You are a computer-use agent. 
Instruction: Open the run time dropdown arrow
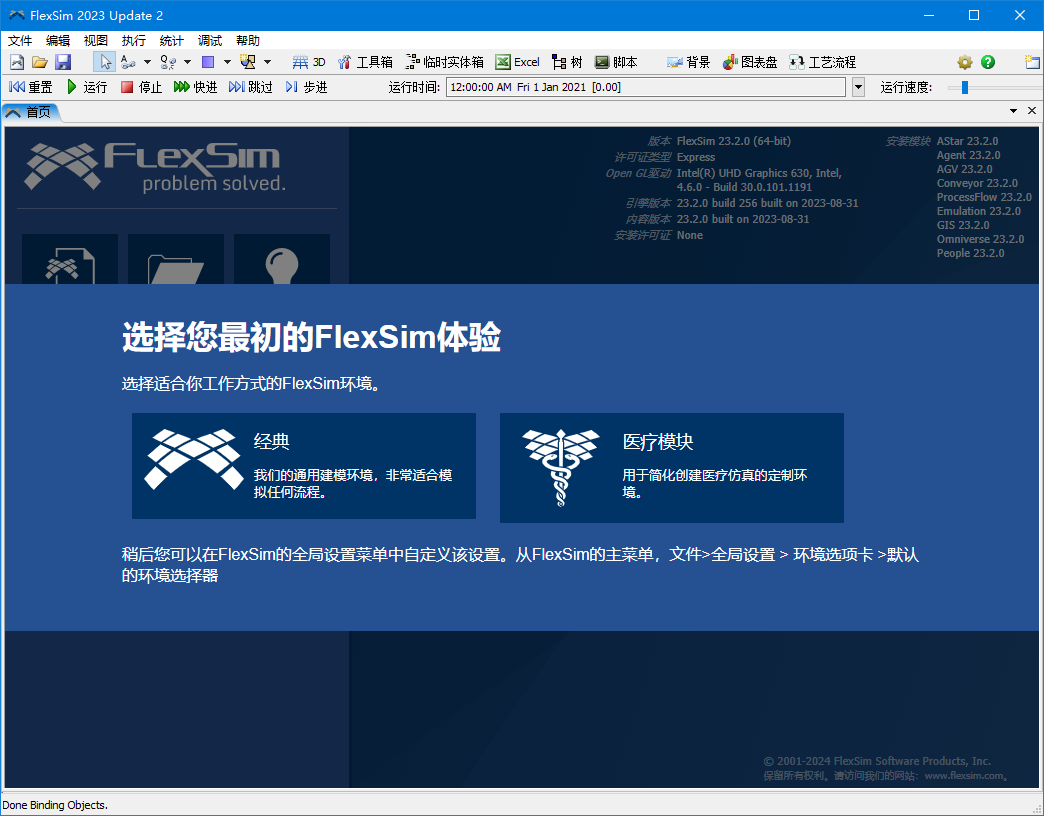click(858, 87)
